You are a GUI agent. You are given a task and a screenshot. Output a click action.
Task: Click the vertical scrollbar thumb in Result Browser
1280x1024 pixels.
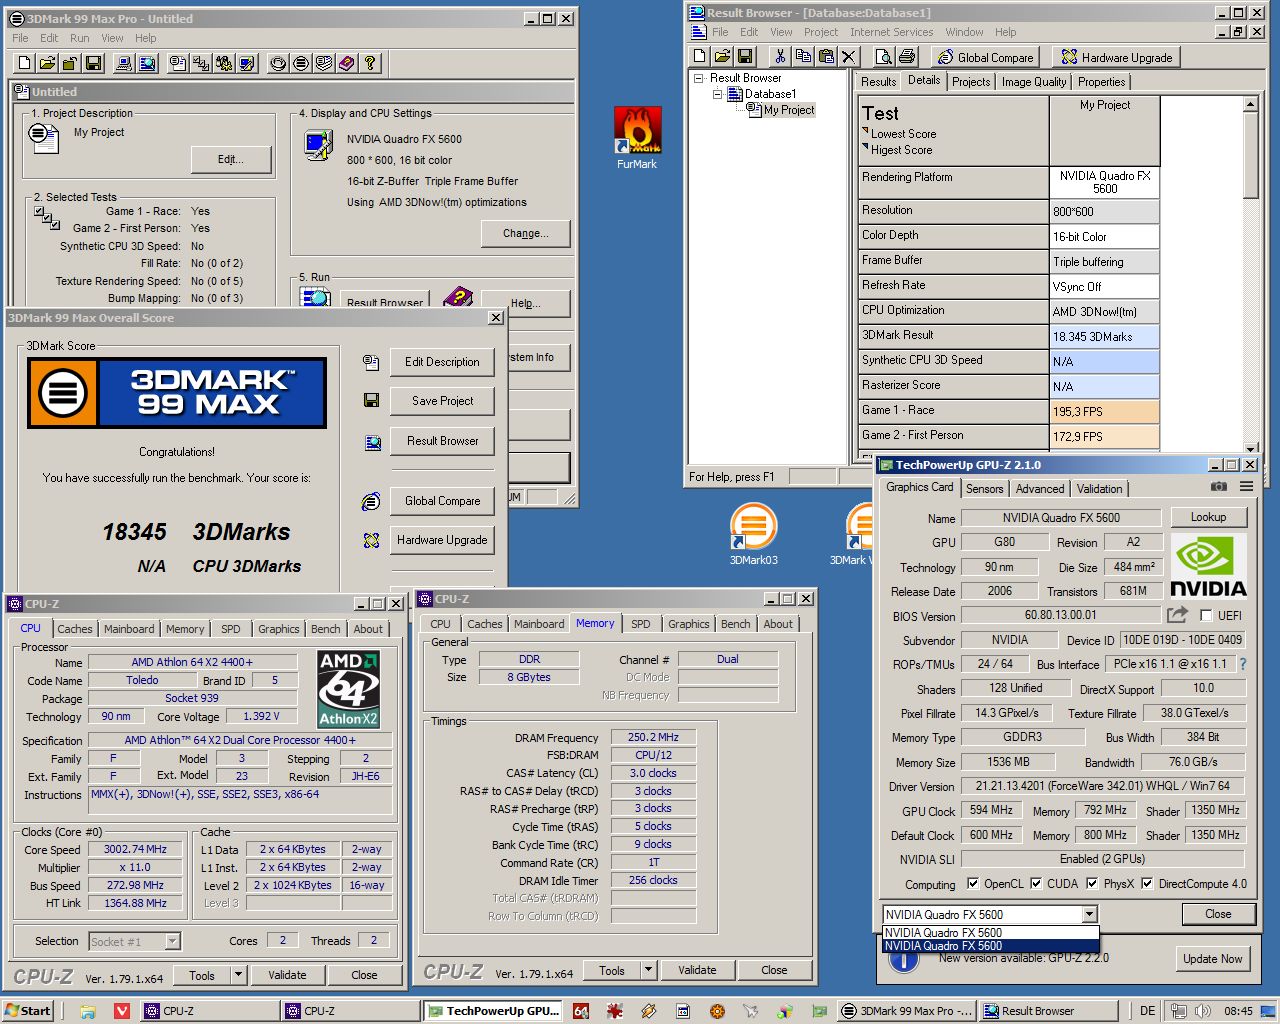coord(1251,156)
